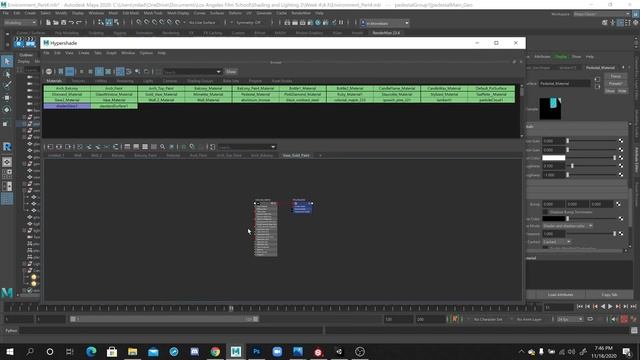Click the RenderMan R icon
Screen dimensions: 640x360
(x=7, y=147)
